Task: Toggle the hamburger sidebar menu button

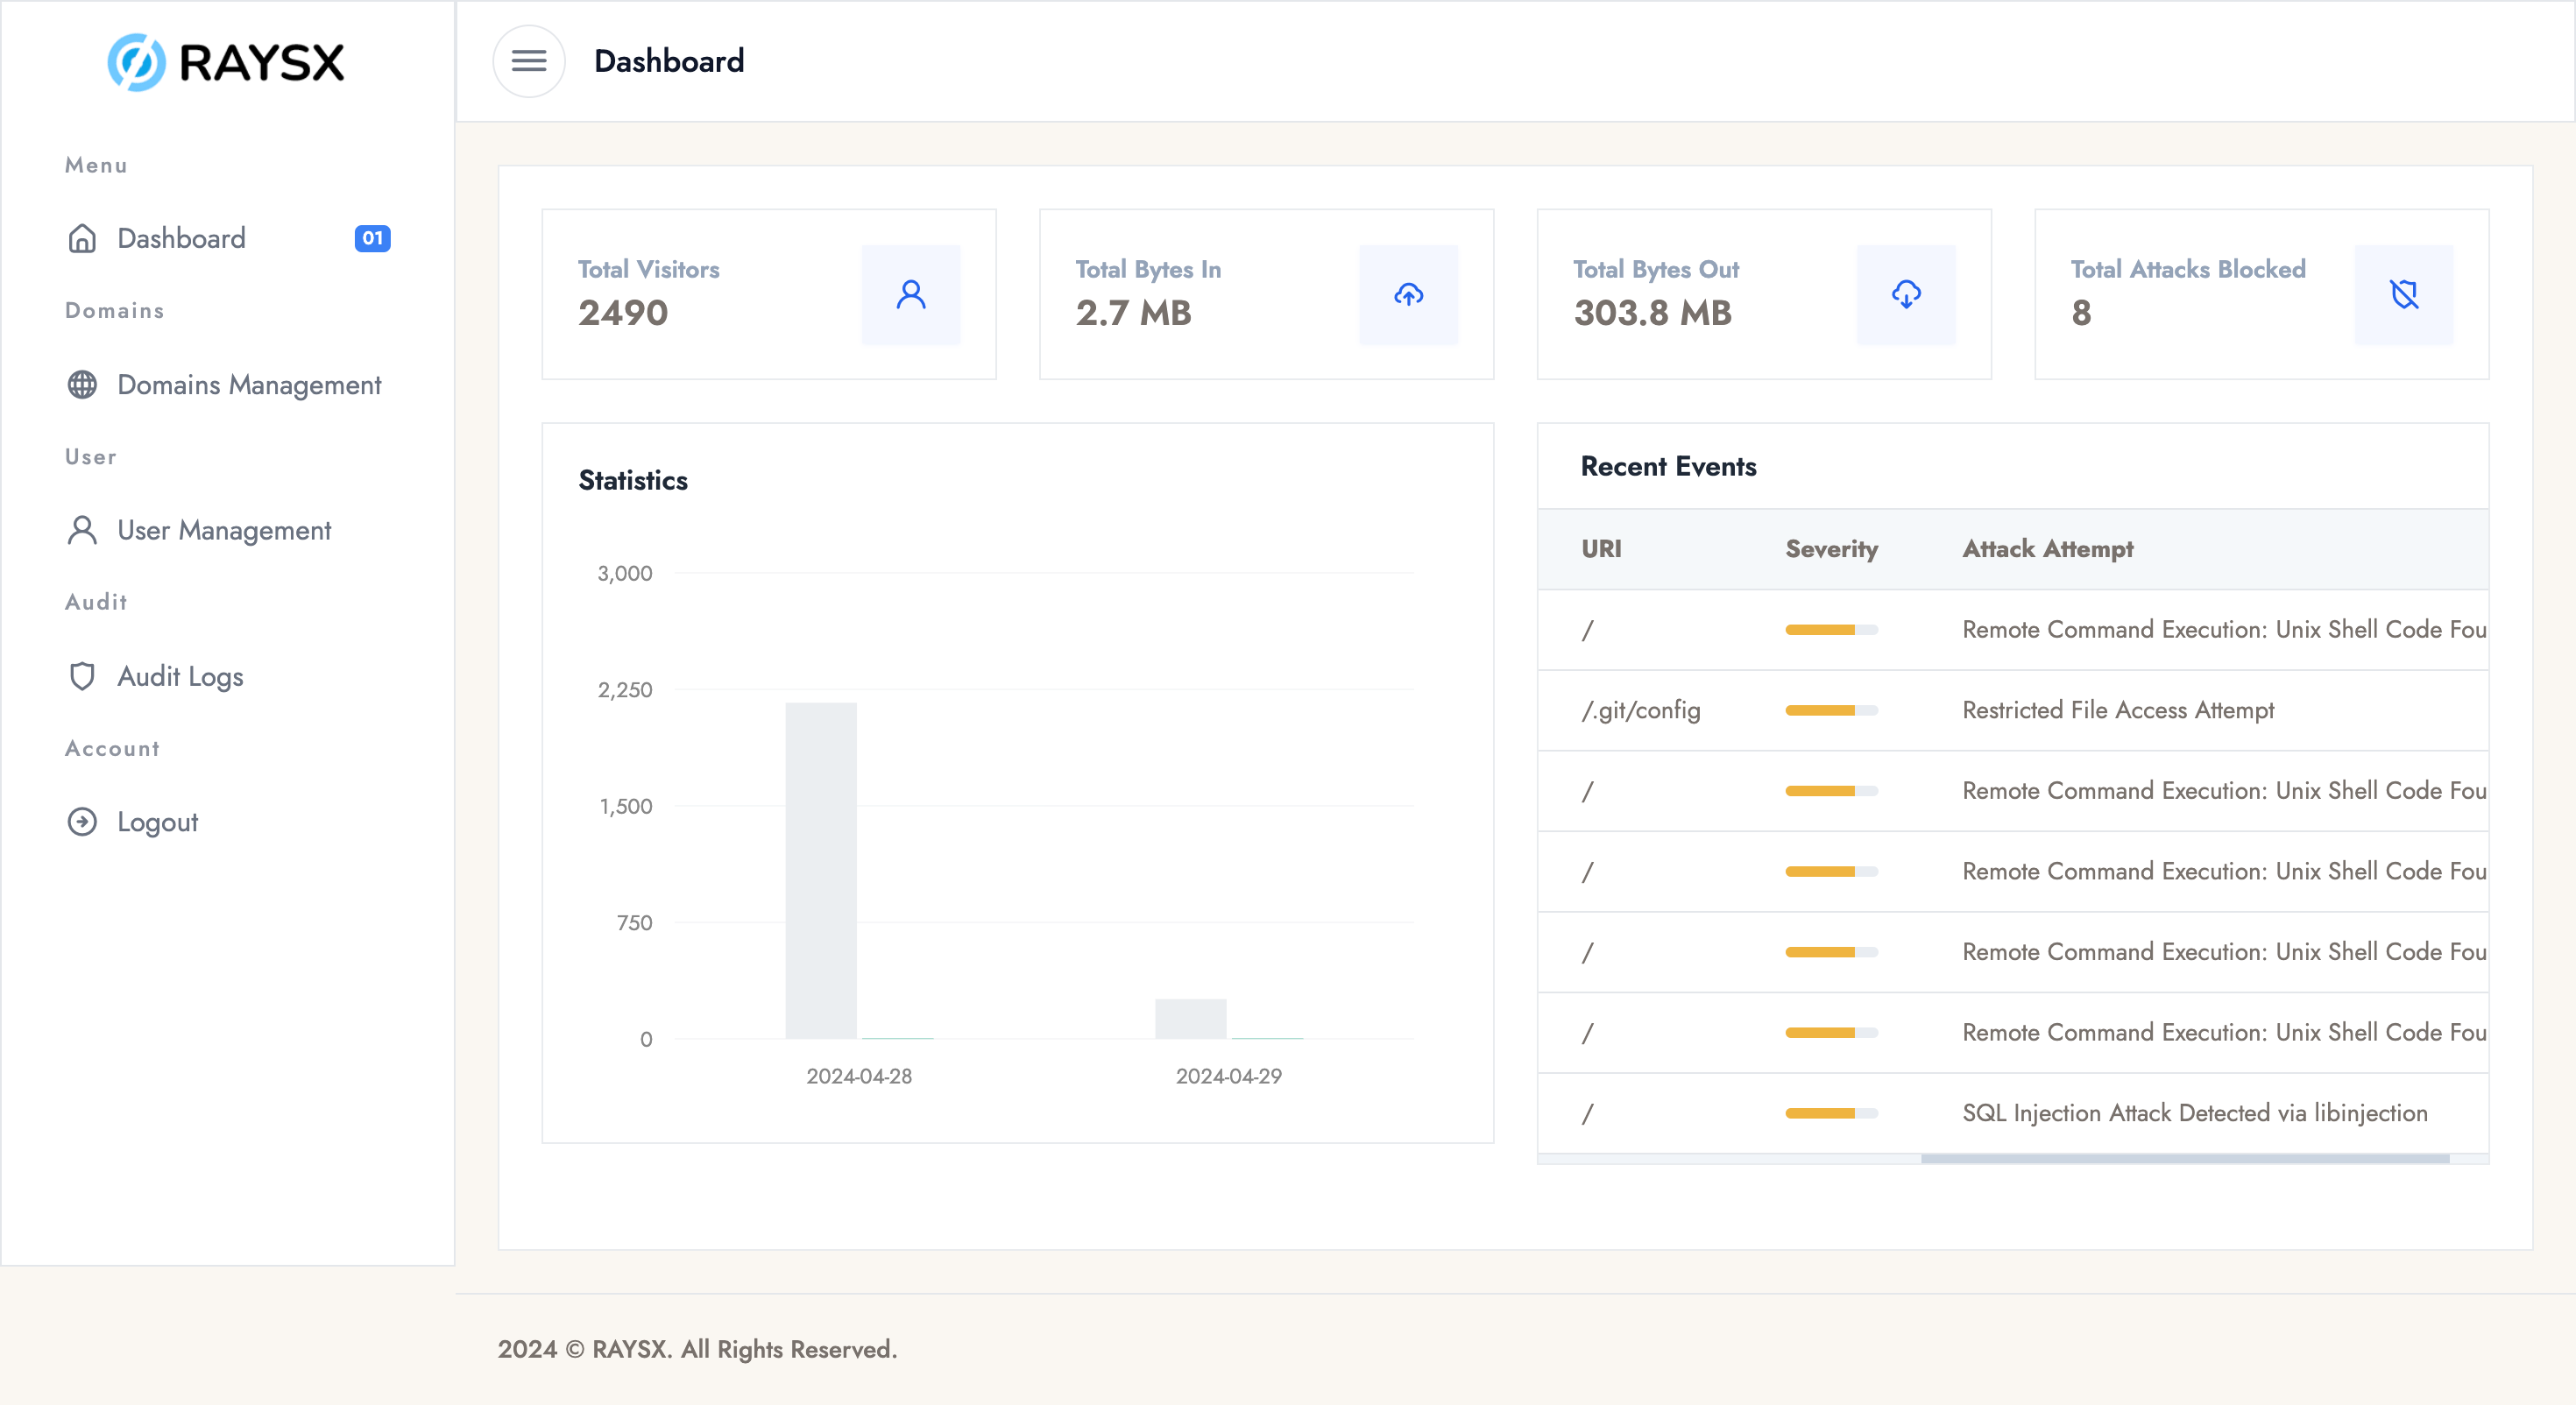Action: (529, 61)
